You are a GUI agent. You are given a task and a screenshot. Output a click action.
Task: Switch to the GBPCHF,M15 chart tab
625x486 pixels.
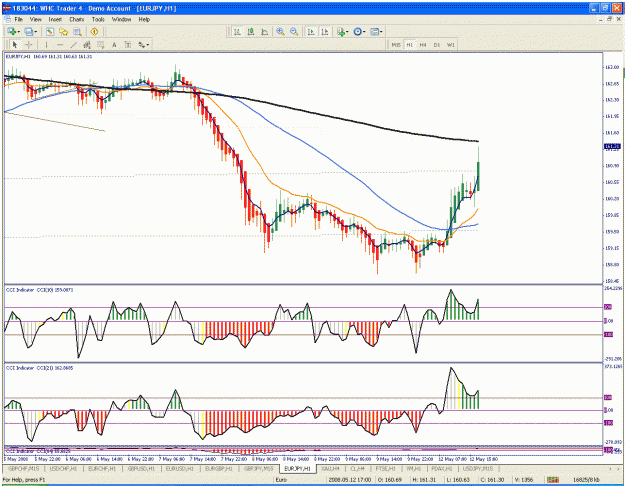pyautogui.click(x=24, y=468)
